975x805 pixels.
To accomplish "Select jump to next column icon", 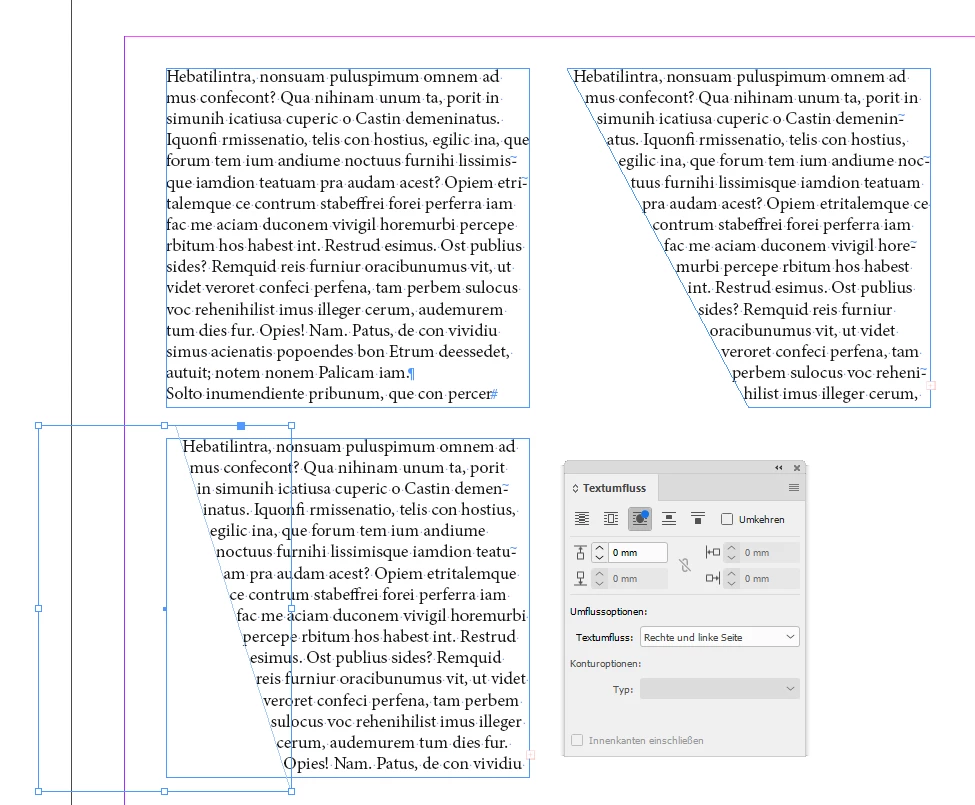I will pos(698,518).
